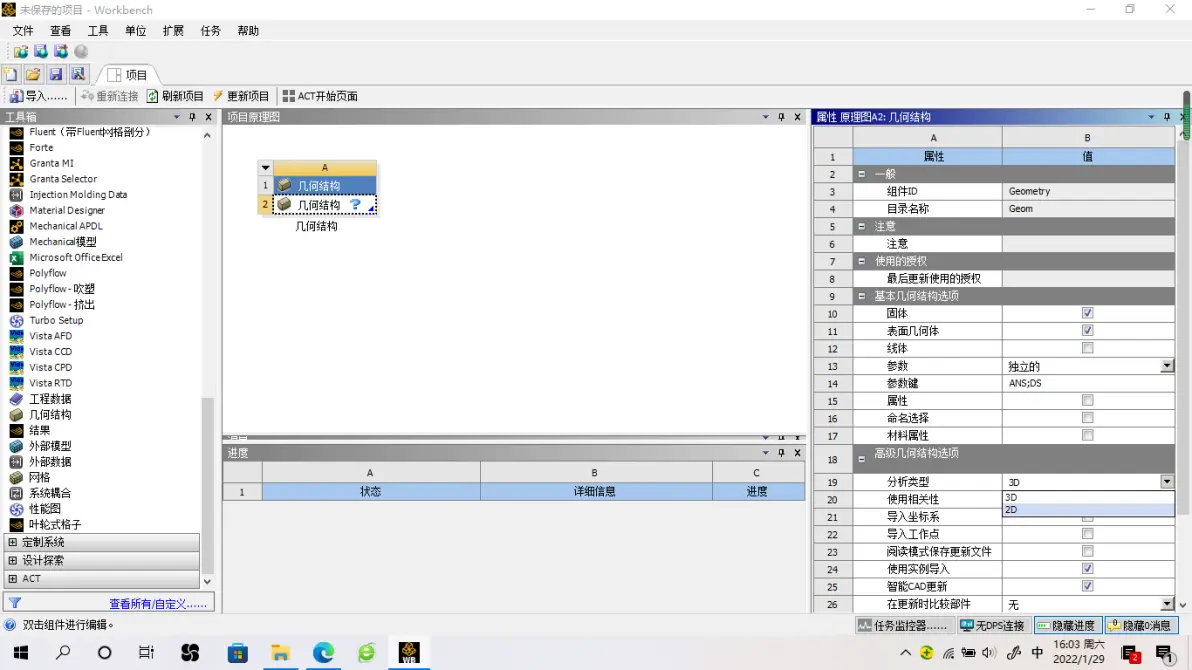Open the 工具 menu
1192x670 pixels.
tap(98, 31)
